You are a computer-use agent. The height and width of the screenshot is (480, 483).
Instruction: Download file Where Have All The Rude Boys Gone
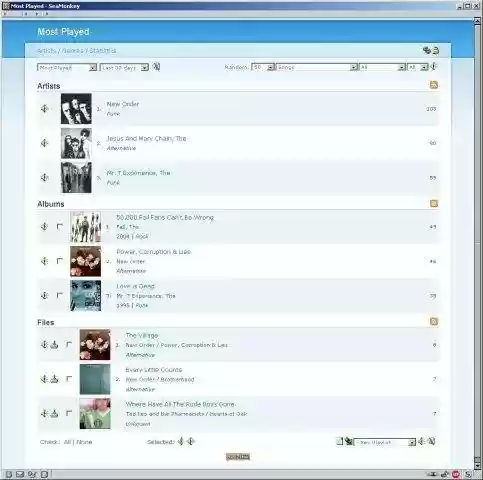click(x=54, y=414)
